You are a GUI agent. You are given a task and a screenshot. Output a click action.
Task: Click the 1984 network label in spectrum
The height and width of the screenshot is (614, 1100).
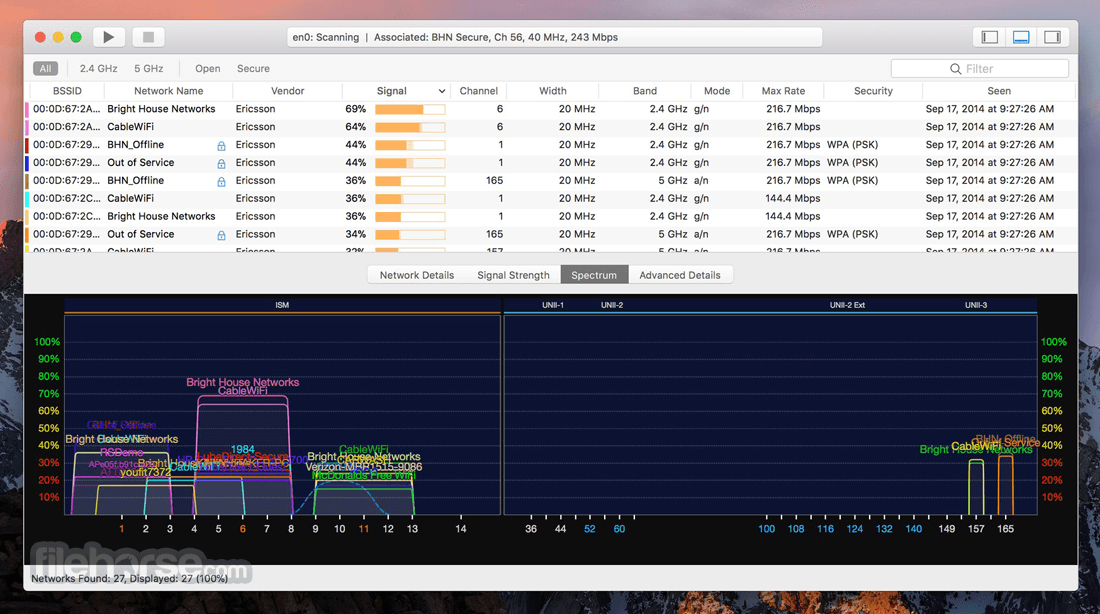tap(242, 449)
